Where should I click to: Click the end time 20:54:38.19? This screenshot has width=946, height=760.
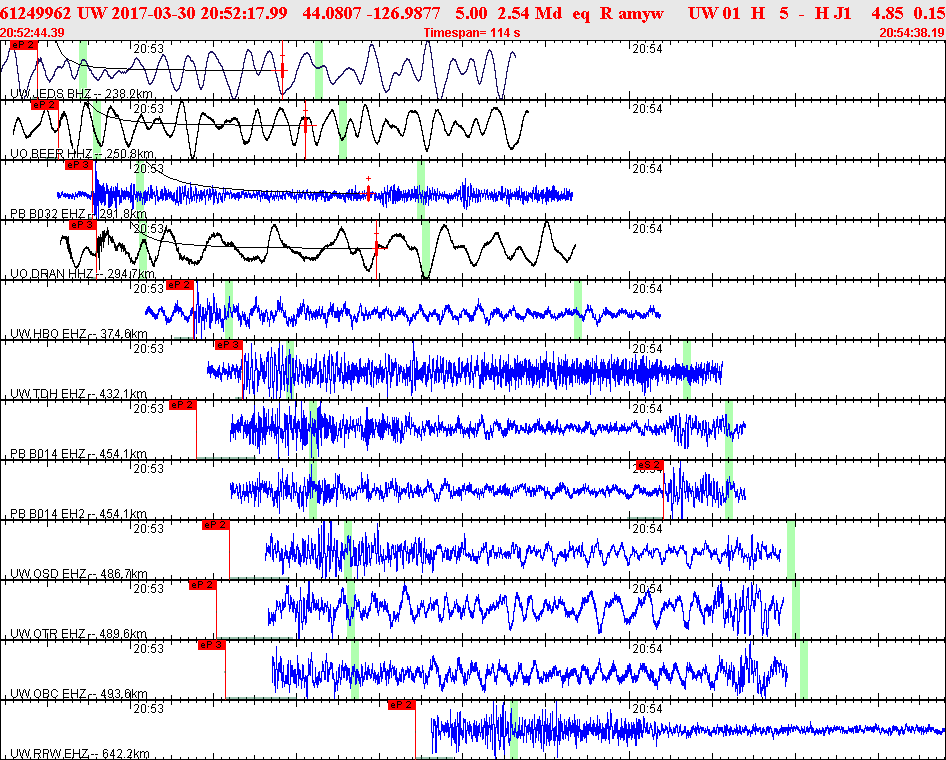[x=912, y=33]
